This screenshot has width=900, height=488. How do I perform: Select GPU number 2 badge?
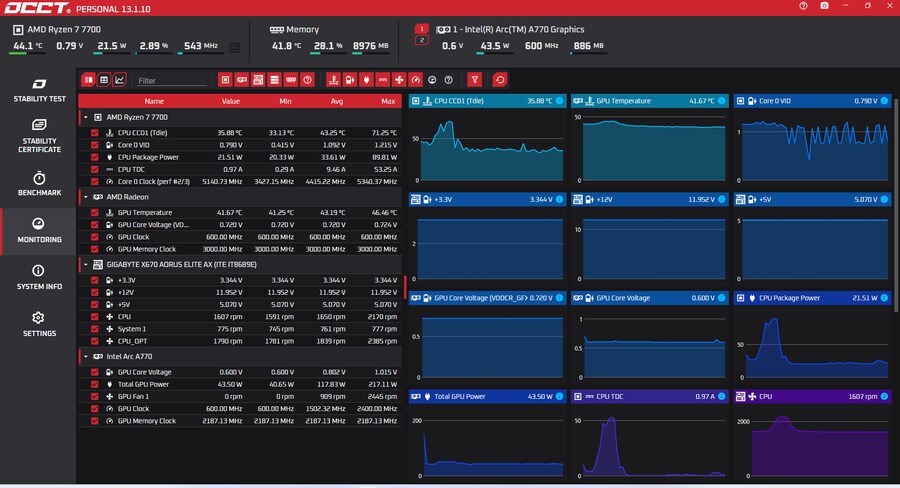coord(421,40)
